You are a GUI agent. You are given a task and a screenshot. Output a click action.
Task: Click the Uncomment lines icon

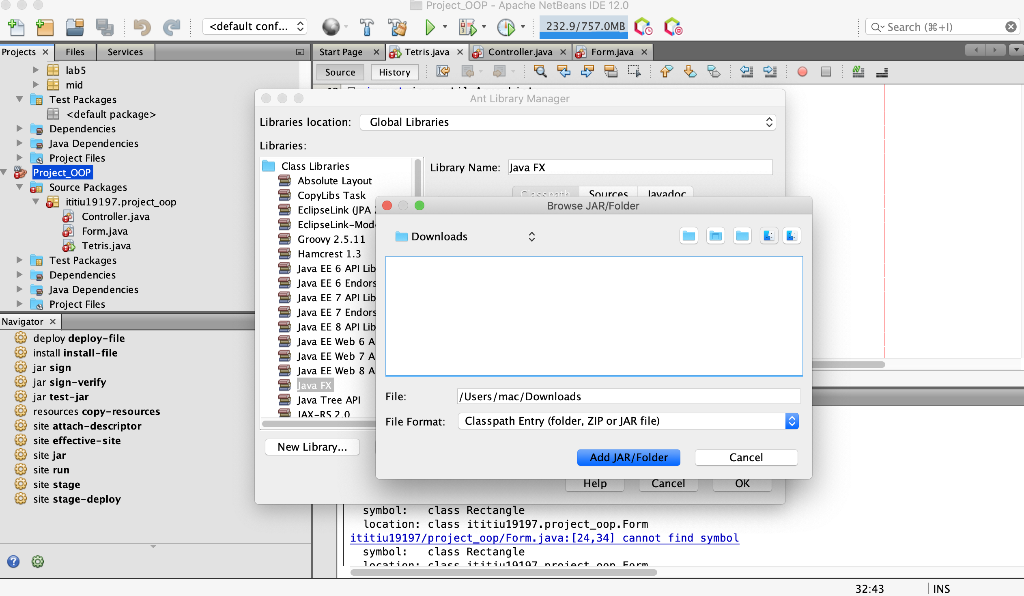point(882,72)
